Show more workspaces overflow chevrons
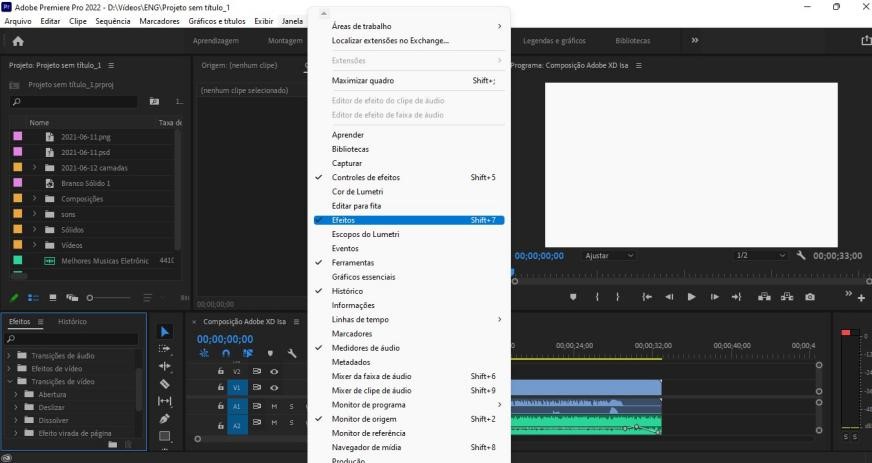Screen dimensions: 872x463 click(695, 41)
